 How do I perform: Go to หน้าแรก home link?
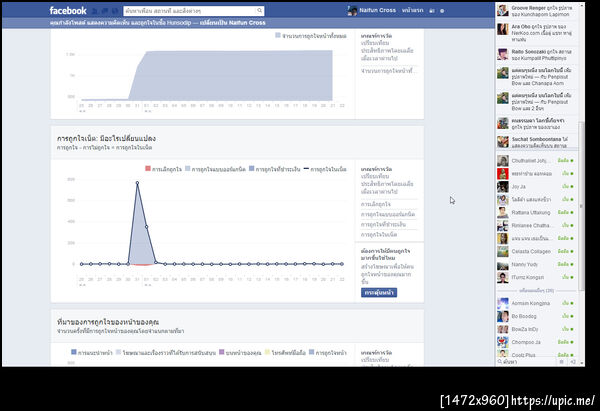pyautogui.click(x=412, y=10)
